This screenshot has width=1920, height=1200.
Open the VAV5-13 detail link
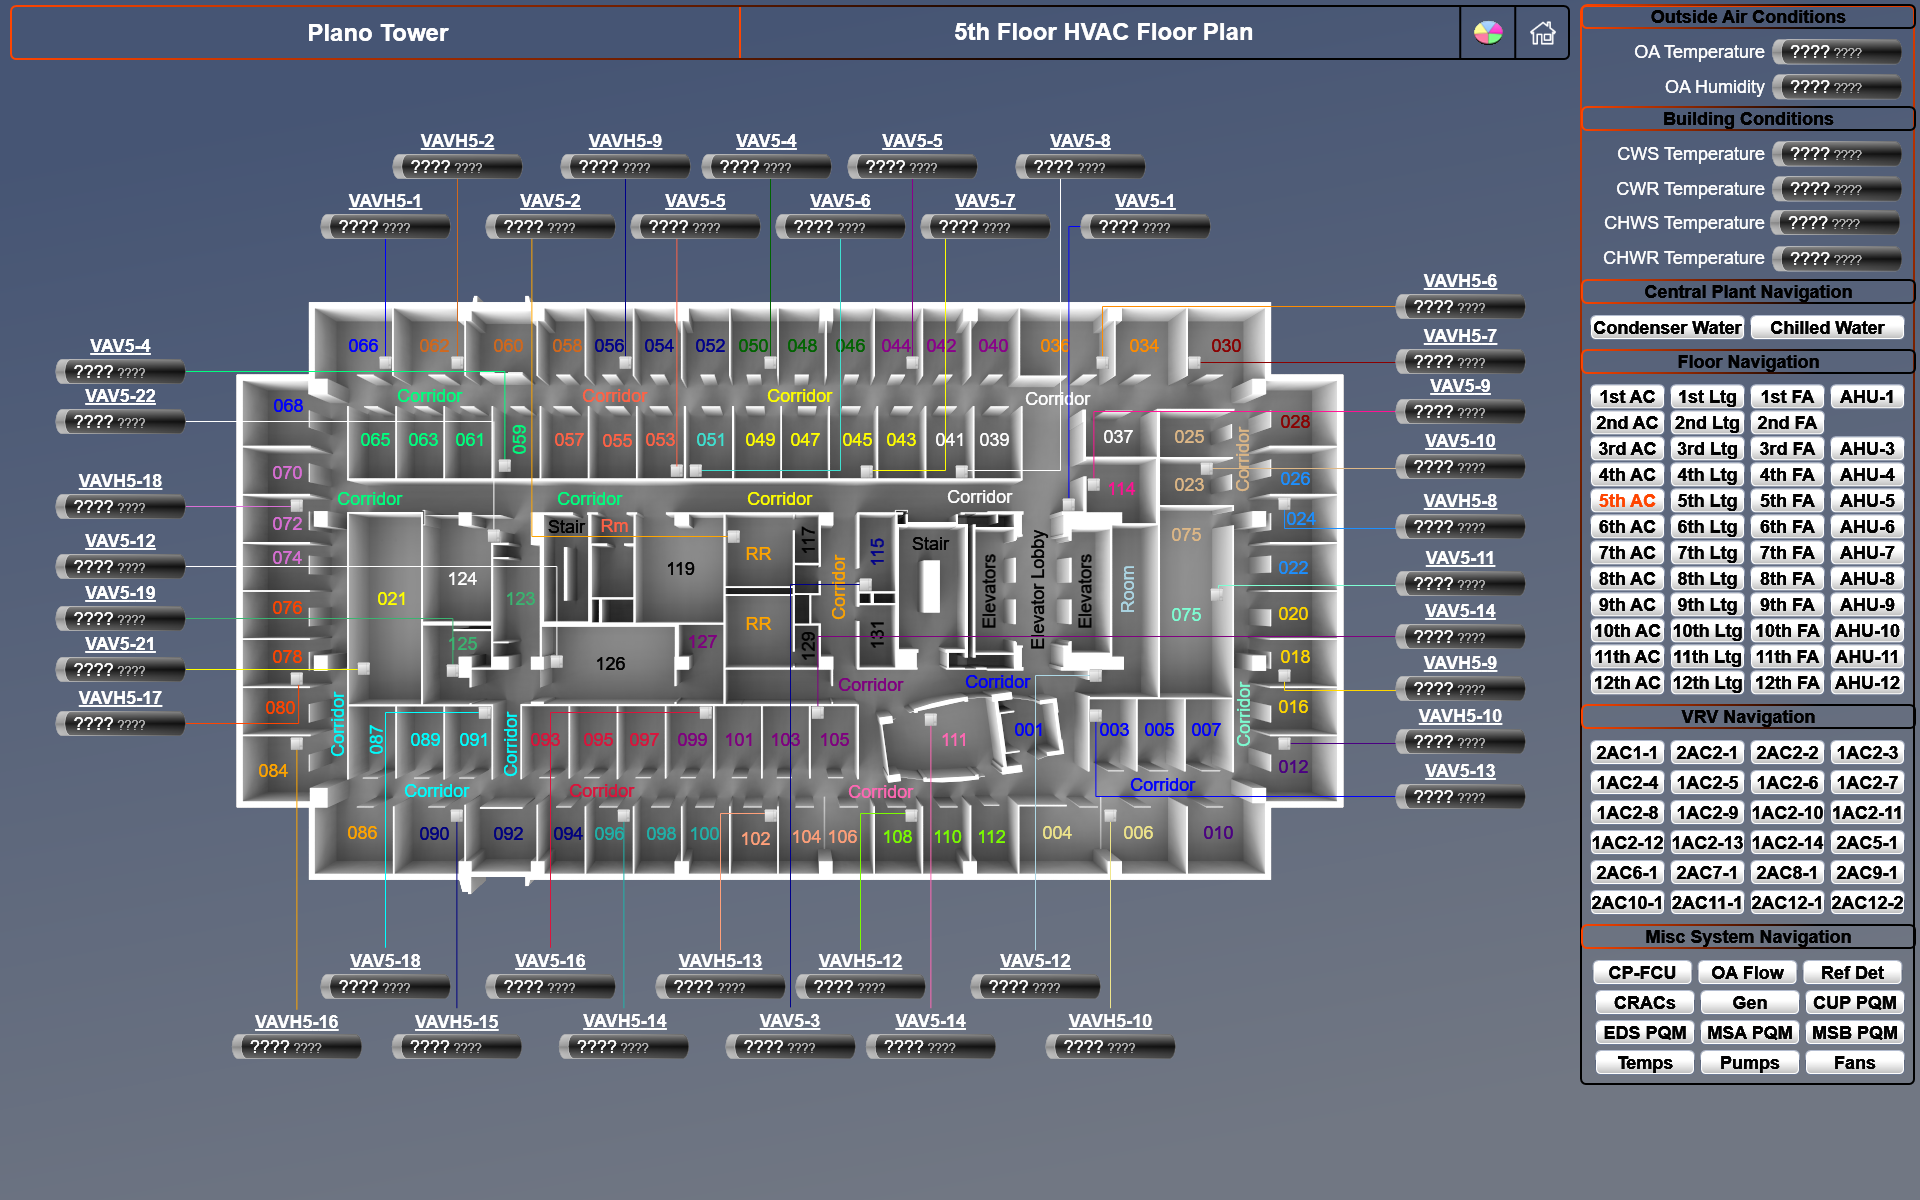coord(1459,771)
